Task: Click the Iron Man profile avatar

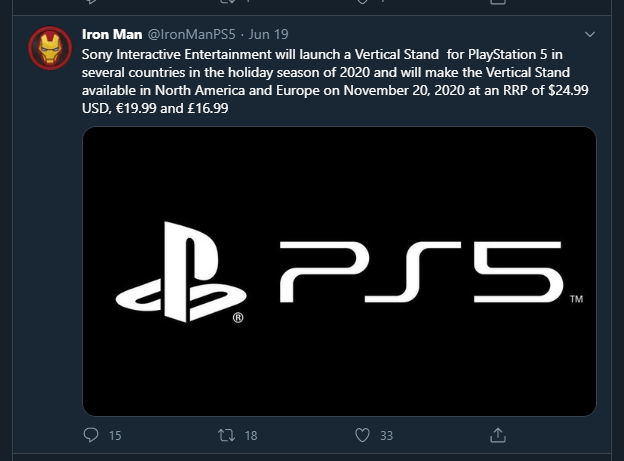Action: point(48,47)
